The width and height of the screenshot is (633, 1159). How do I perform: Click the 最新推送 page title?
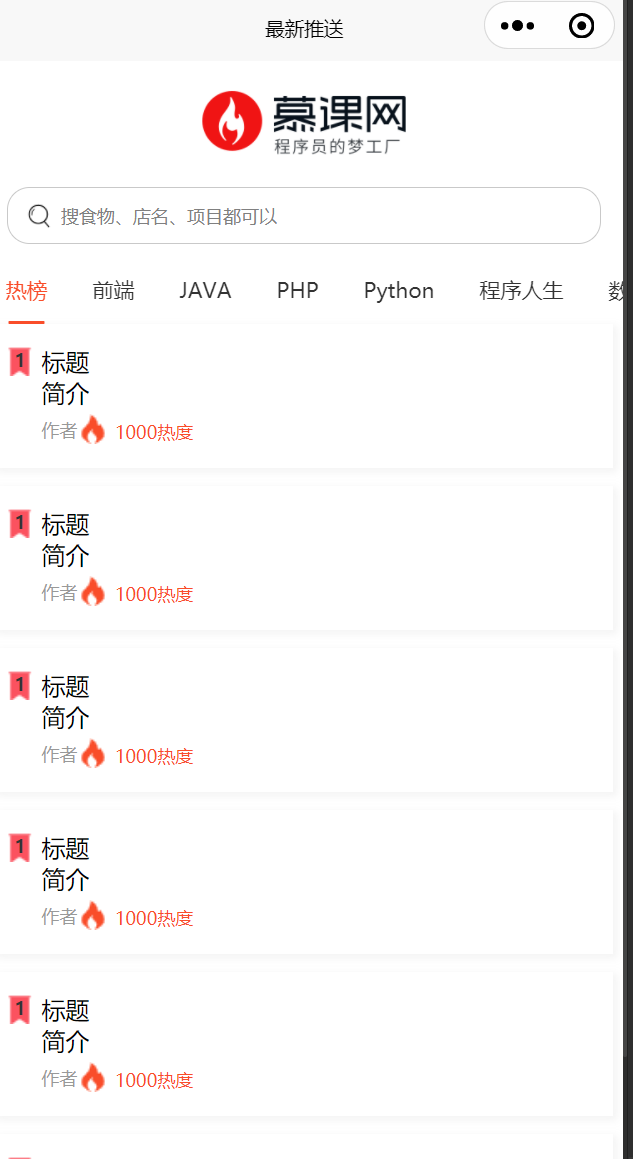click(x=304, y=30)
